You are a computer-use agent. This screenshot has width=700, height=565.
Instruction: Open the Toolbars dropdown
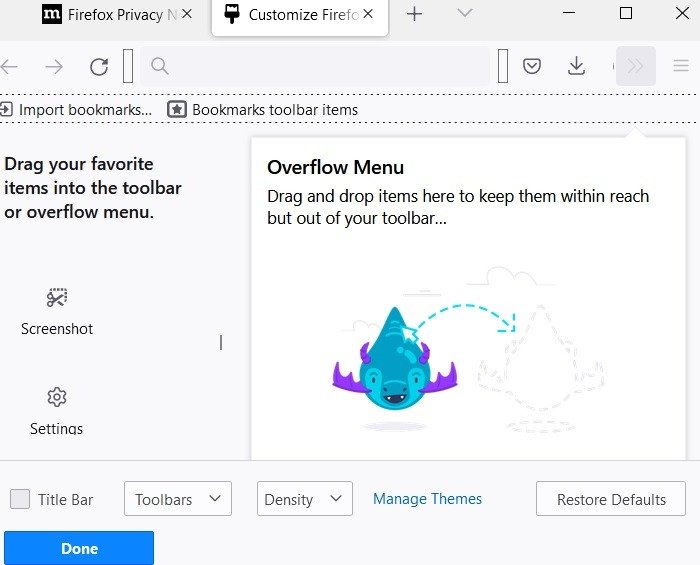[178, 499]
